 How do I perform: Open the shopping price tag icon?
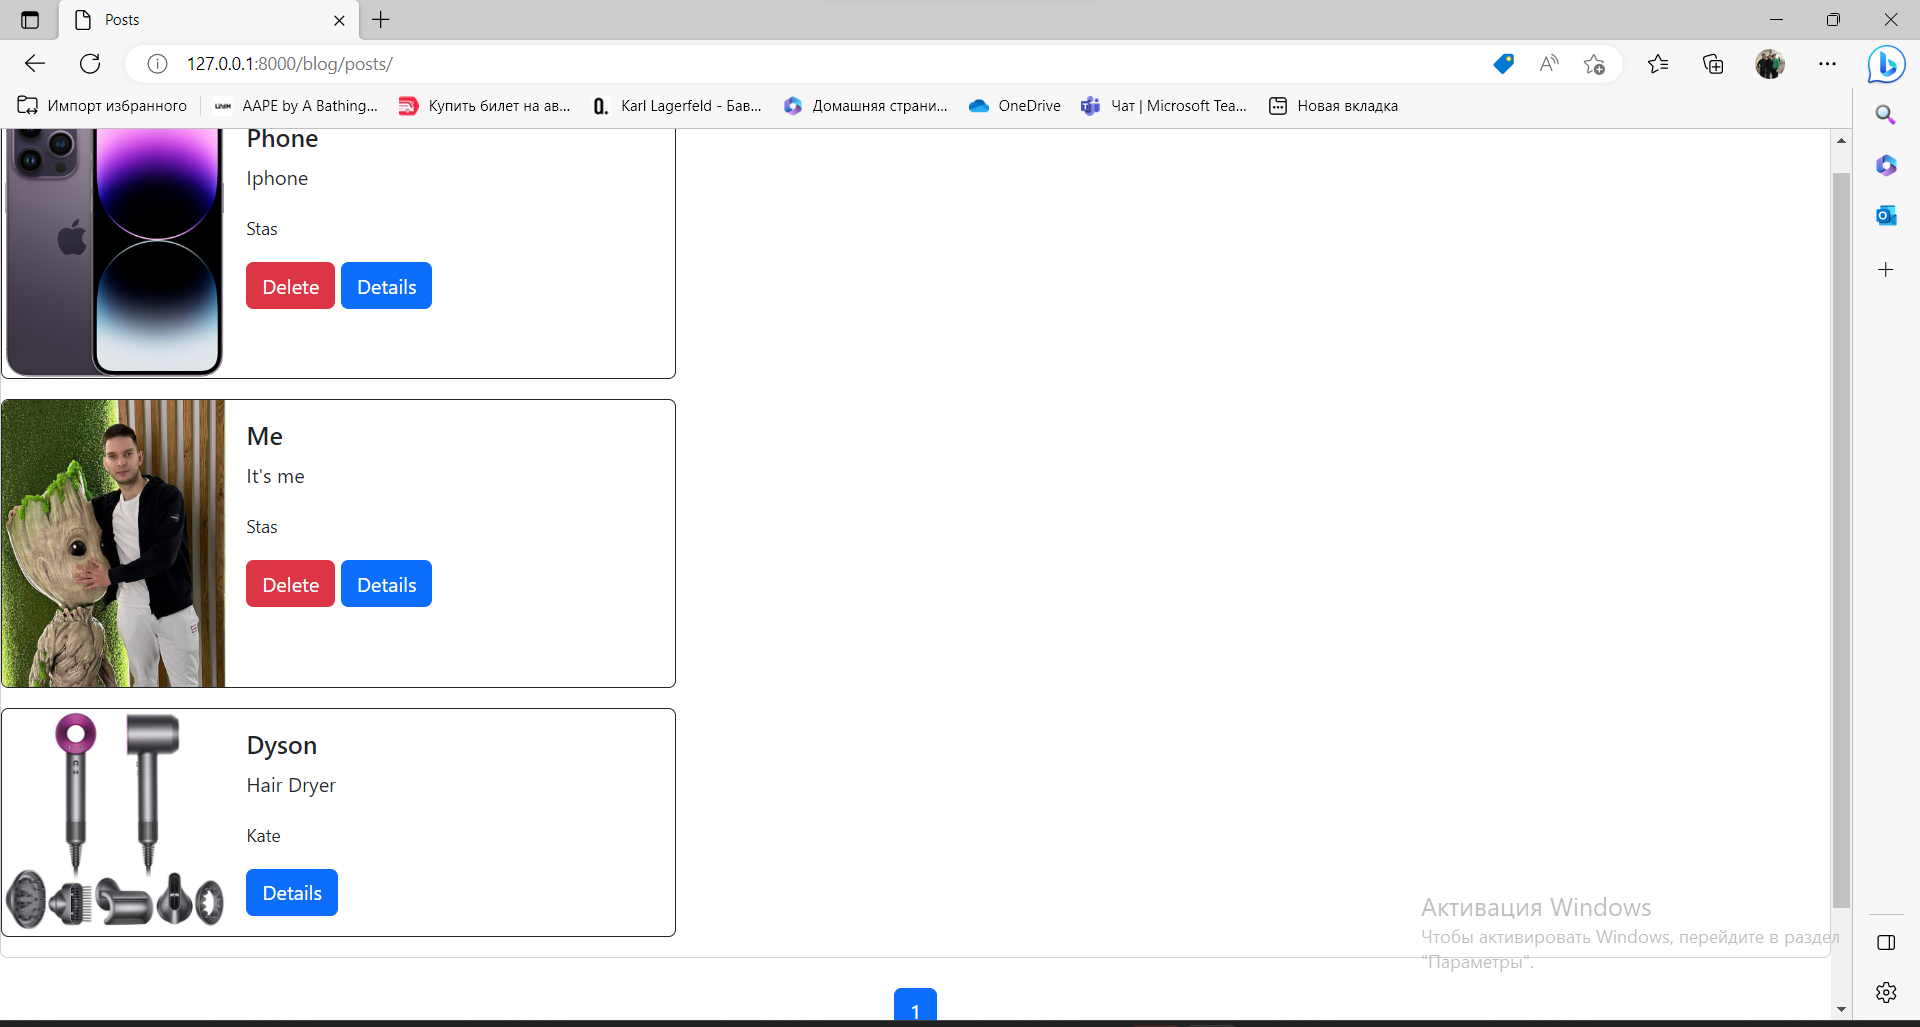[x=1503, y=64]
